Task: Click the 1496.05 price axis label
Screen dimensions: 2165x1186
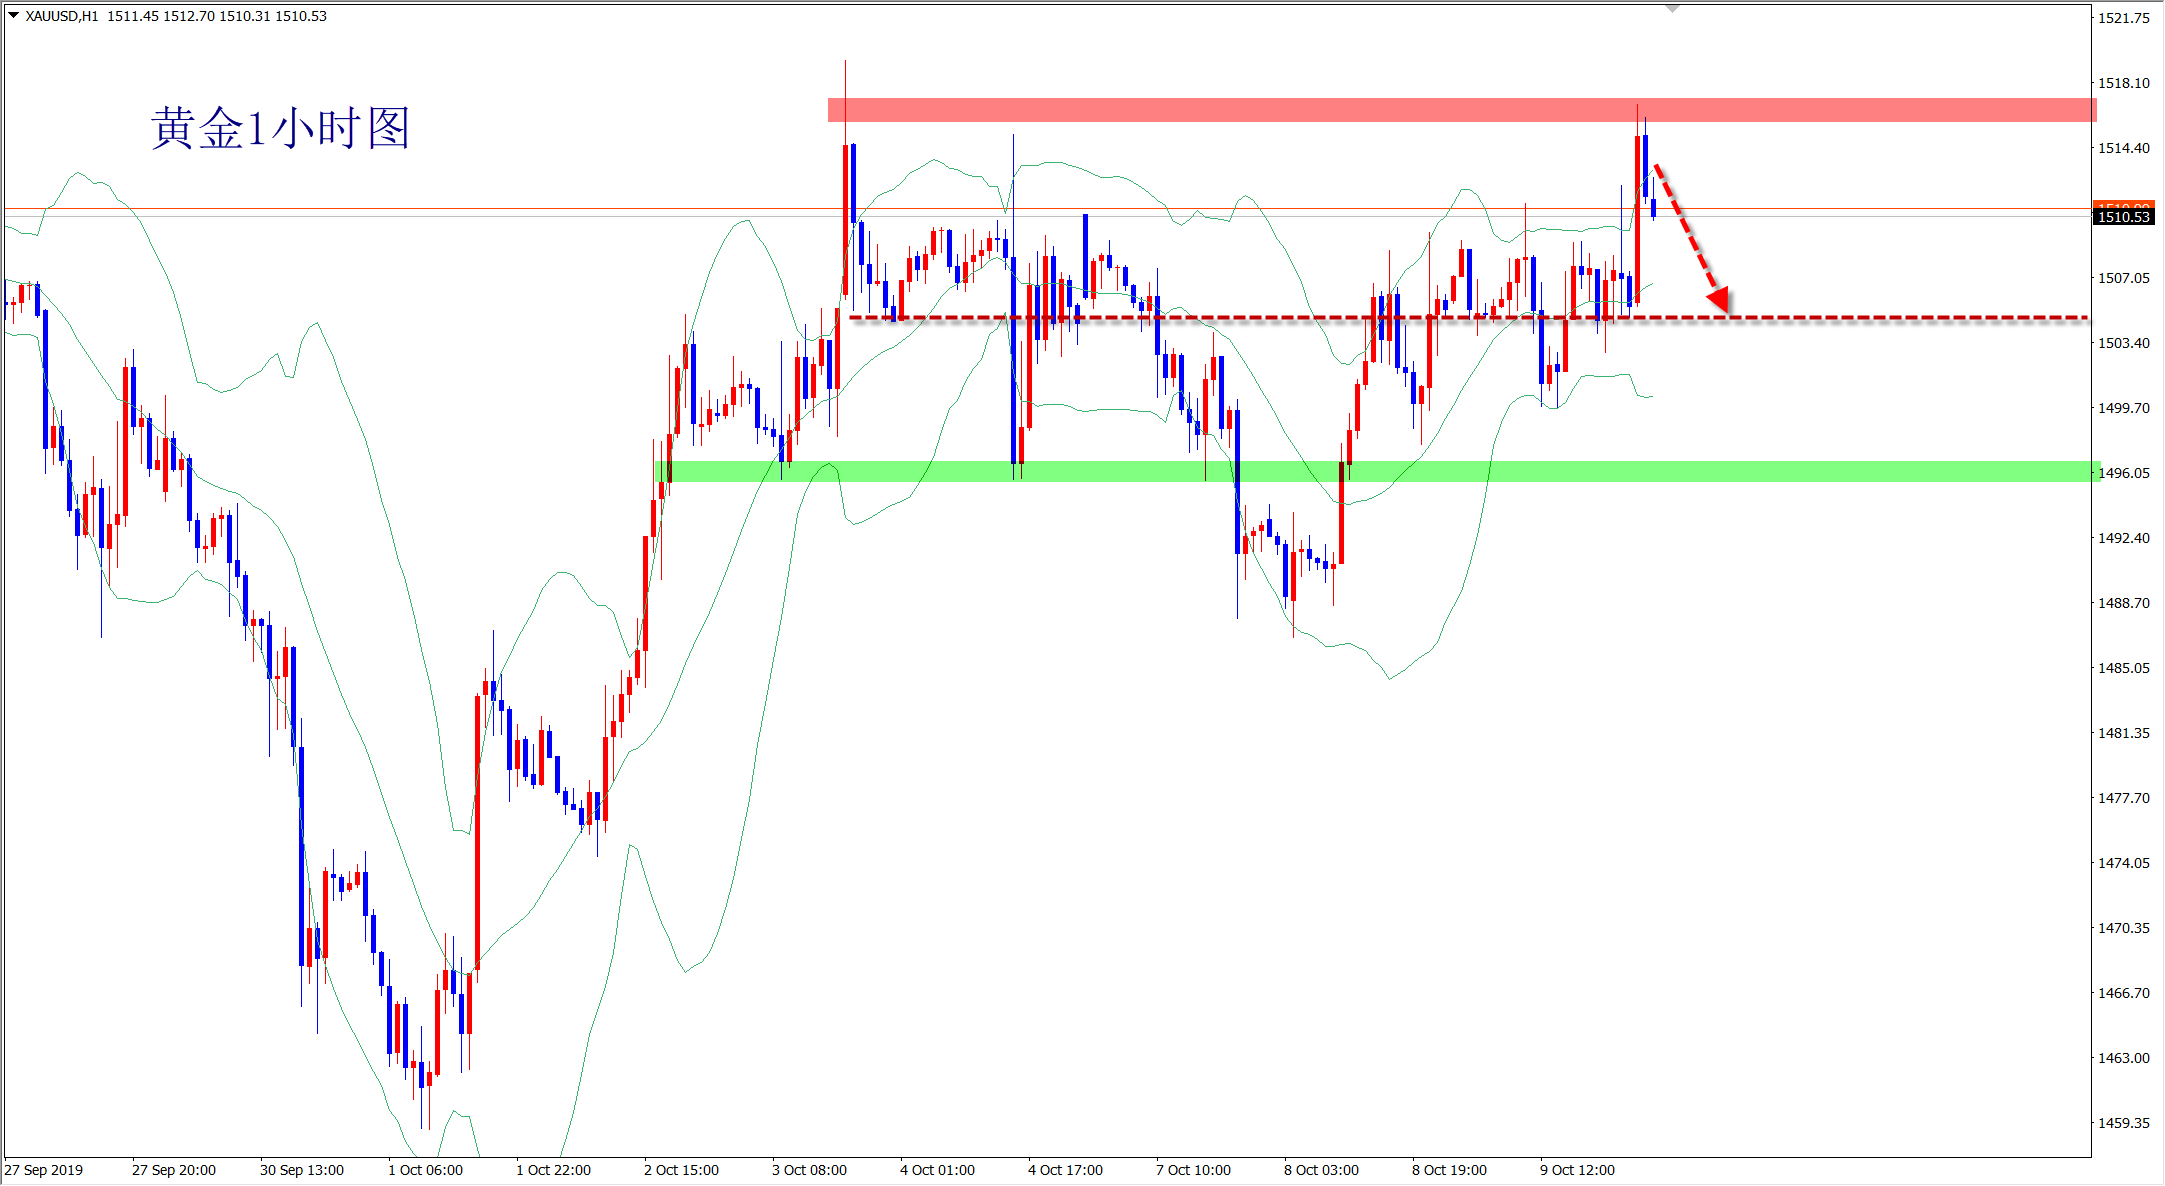Action: [x=2124, y=473]
